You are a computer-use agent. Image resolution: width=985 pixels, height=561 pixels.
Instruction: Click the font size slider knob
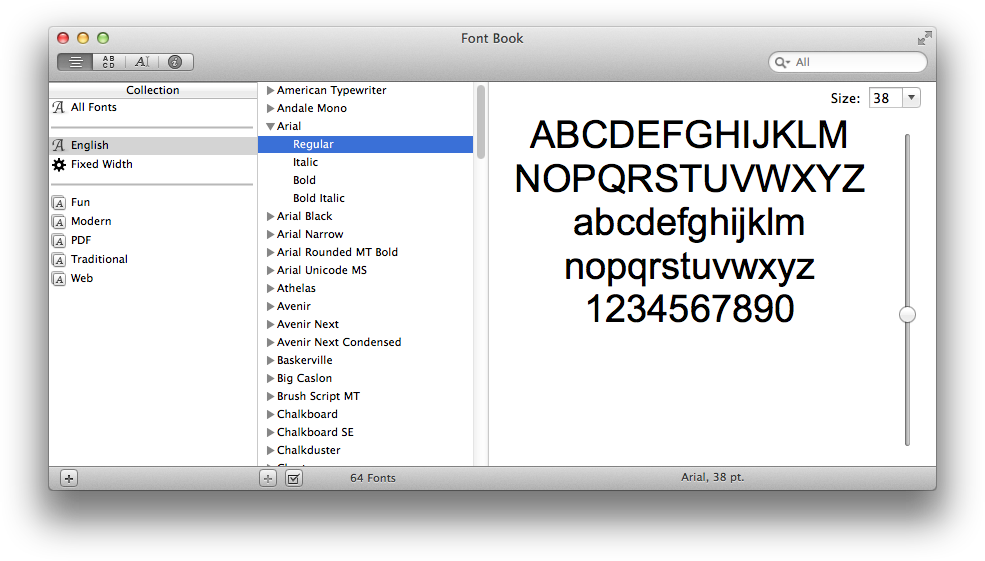click(x=907, y=314)
